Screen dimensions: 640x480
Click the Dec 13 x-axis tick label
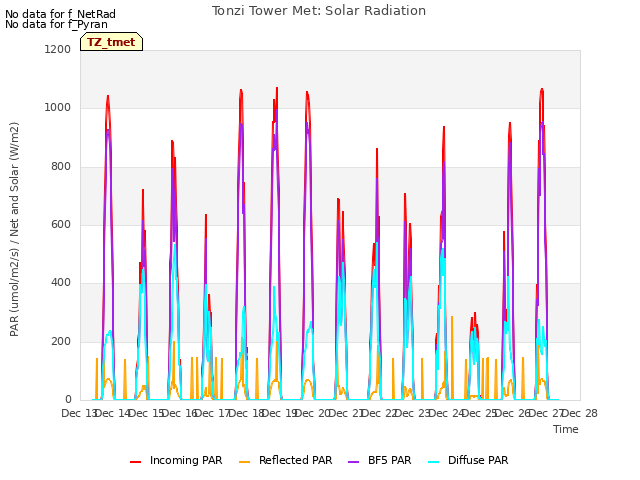pyautogui.click(x=79, y=413)
